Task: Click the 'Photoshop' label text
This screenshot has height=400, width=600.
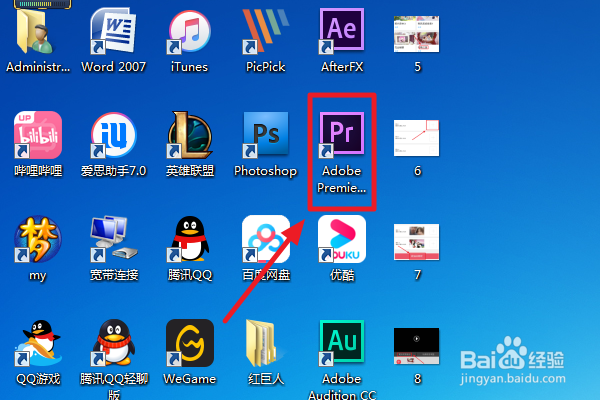Action: [x=266, y=171]
